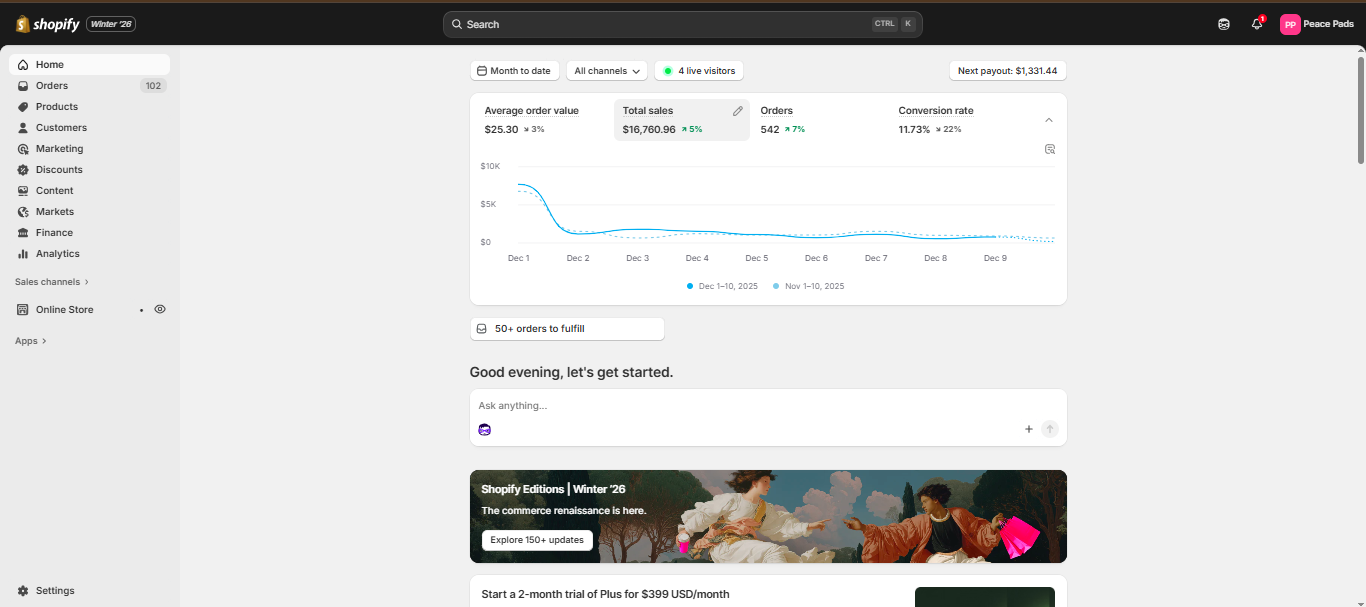This screenshot has height=607, width=1366.
Task: Select the Orders metric in card
Action: [820, 120]
